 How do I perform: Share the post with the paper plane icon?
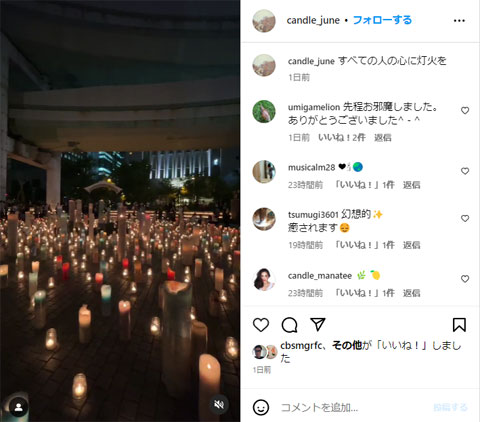tap(317, 324)
